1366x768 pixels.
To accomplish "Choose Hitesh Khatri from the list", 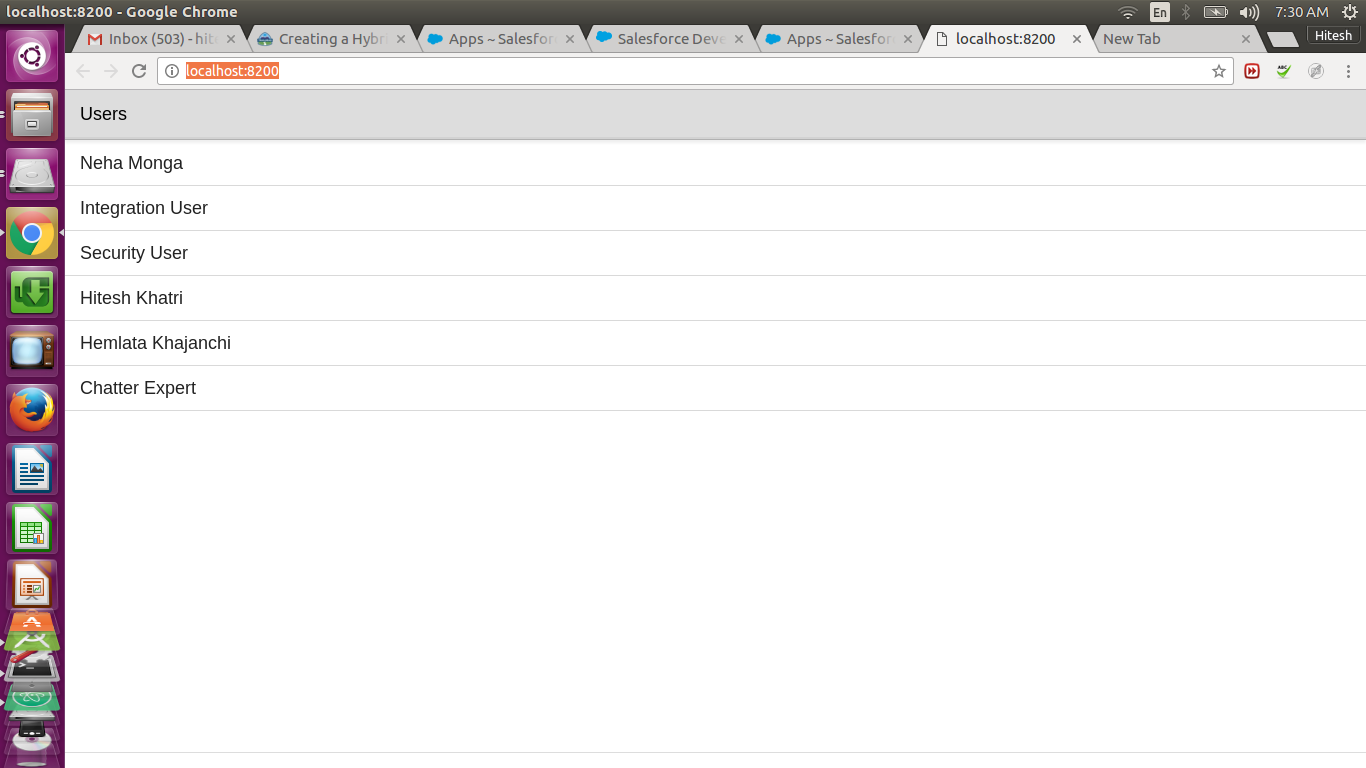I will click(x=716, y=298).
